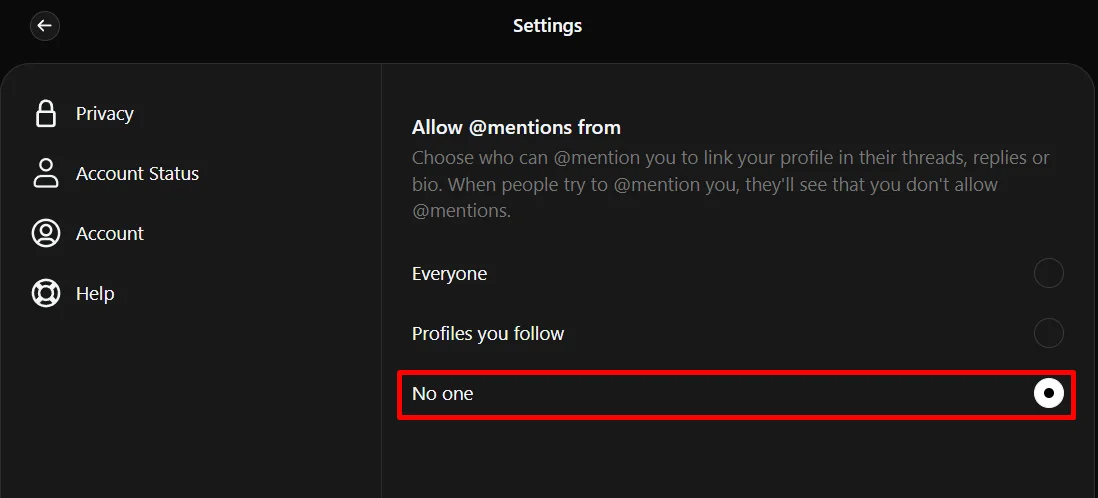1098x498 pixels.
Task: Click the @mention description paragraph
Action: pos(730,184)
